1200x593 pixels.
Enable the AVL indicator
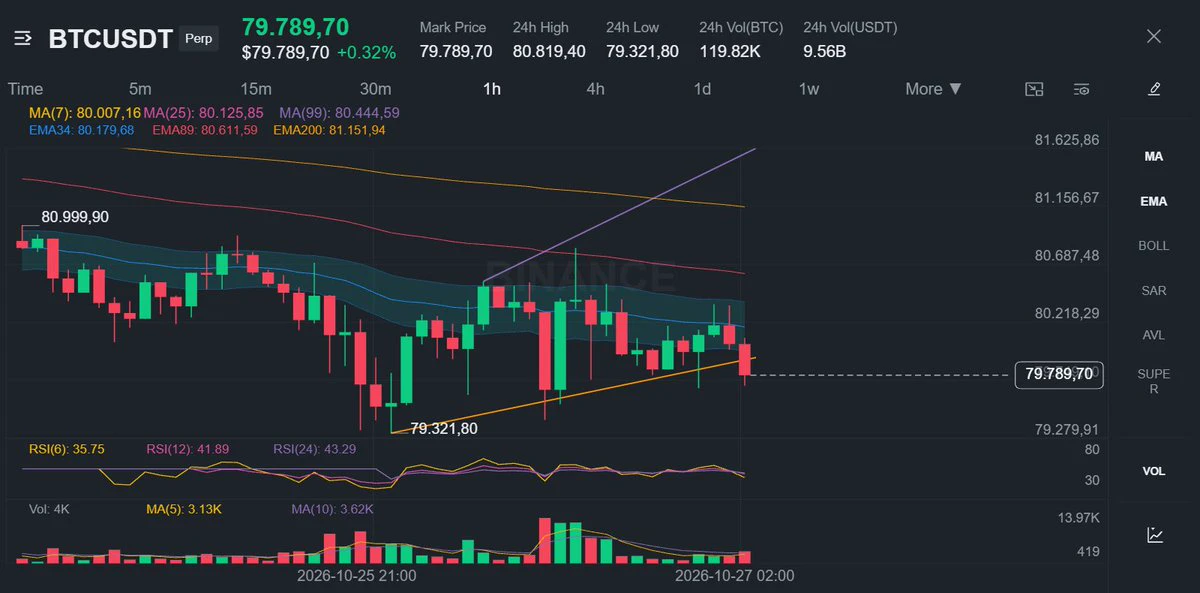[x=1154, y=335]
